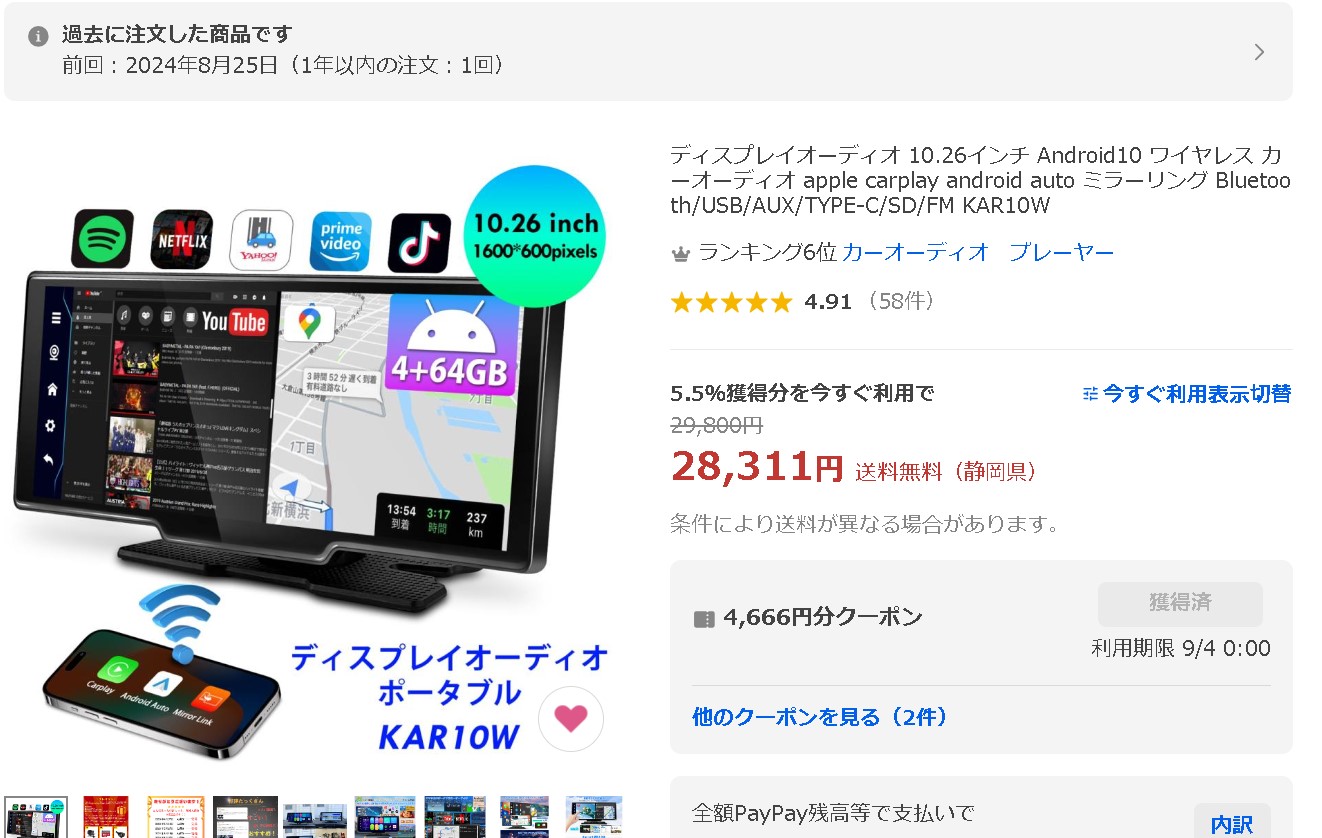
Task: Expand 他のクーポンを見る（2件）
Action: click(820, 717)
